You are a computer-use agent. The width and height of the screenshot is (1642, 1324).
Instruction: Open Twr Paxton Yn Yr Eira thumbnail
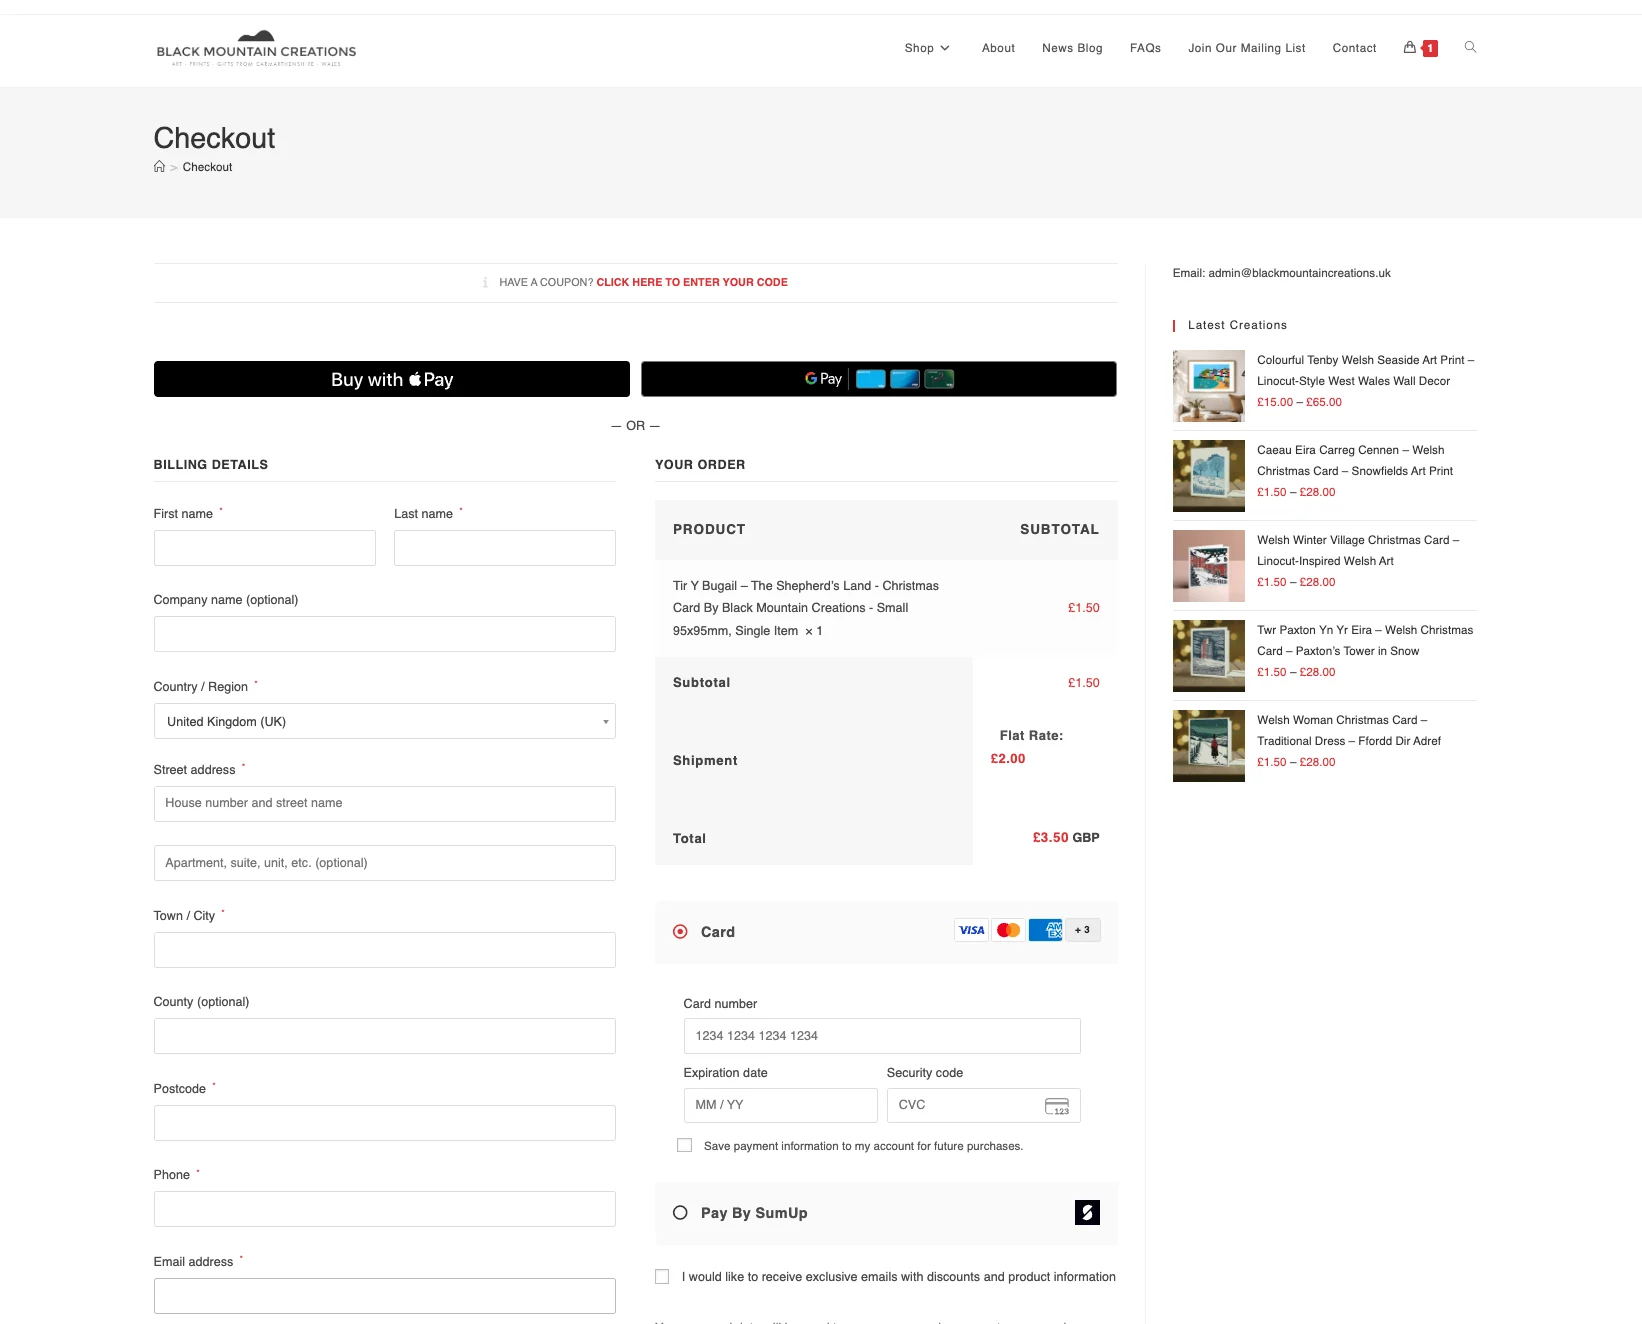point(1209,656)
